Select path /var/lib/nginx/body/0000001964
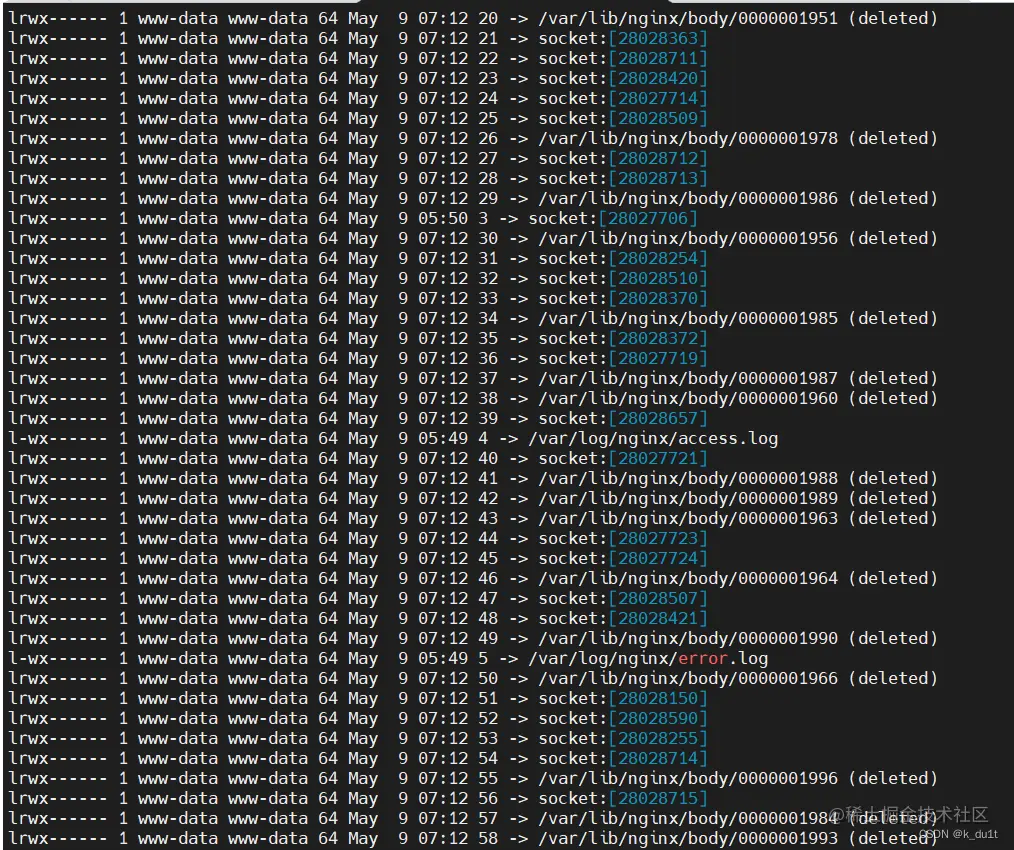Image resolution: width=1014 pixels, height=850 pixels. [688, 580]
